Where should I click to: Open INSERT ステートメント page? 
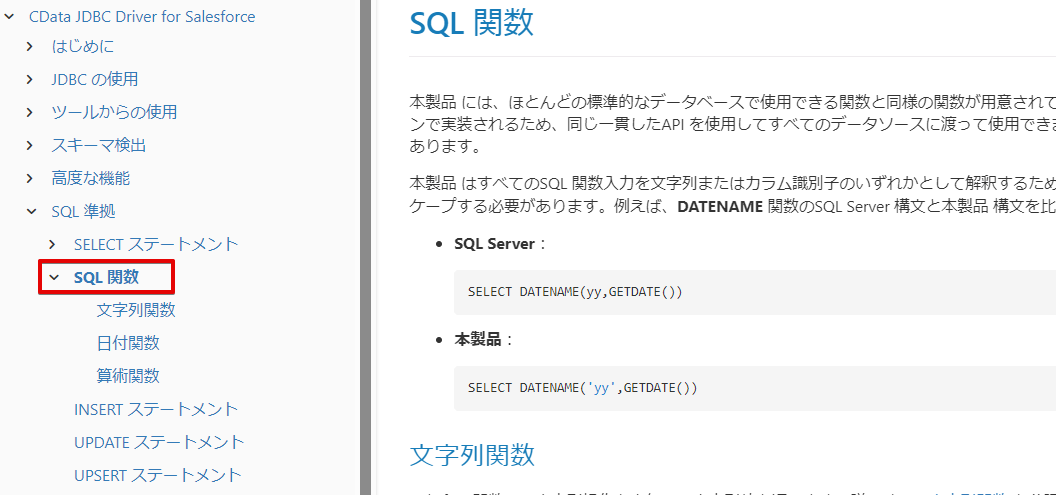pyautogui.click(x=156, y=409)
